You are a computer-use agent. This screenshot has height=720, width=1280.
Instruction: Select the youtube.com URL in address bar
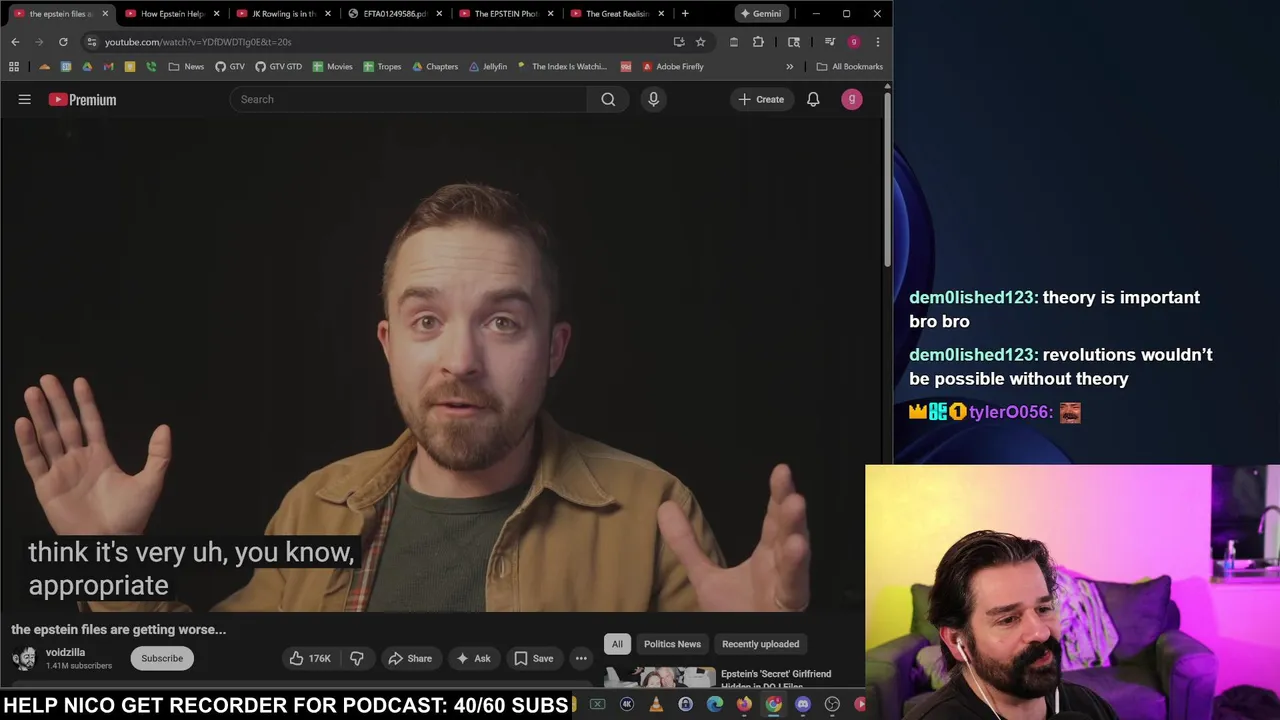pos(198,42)
